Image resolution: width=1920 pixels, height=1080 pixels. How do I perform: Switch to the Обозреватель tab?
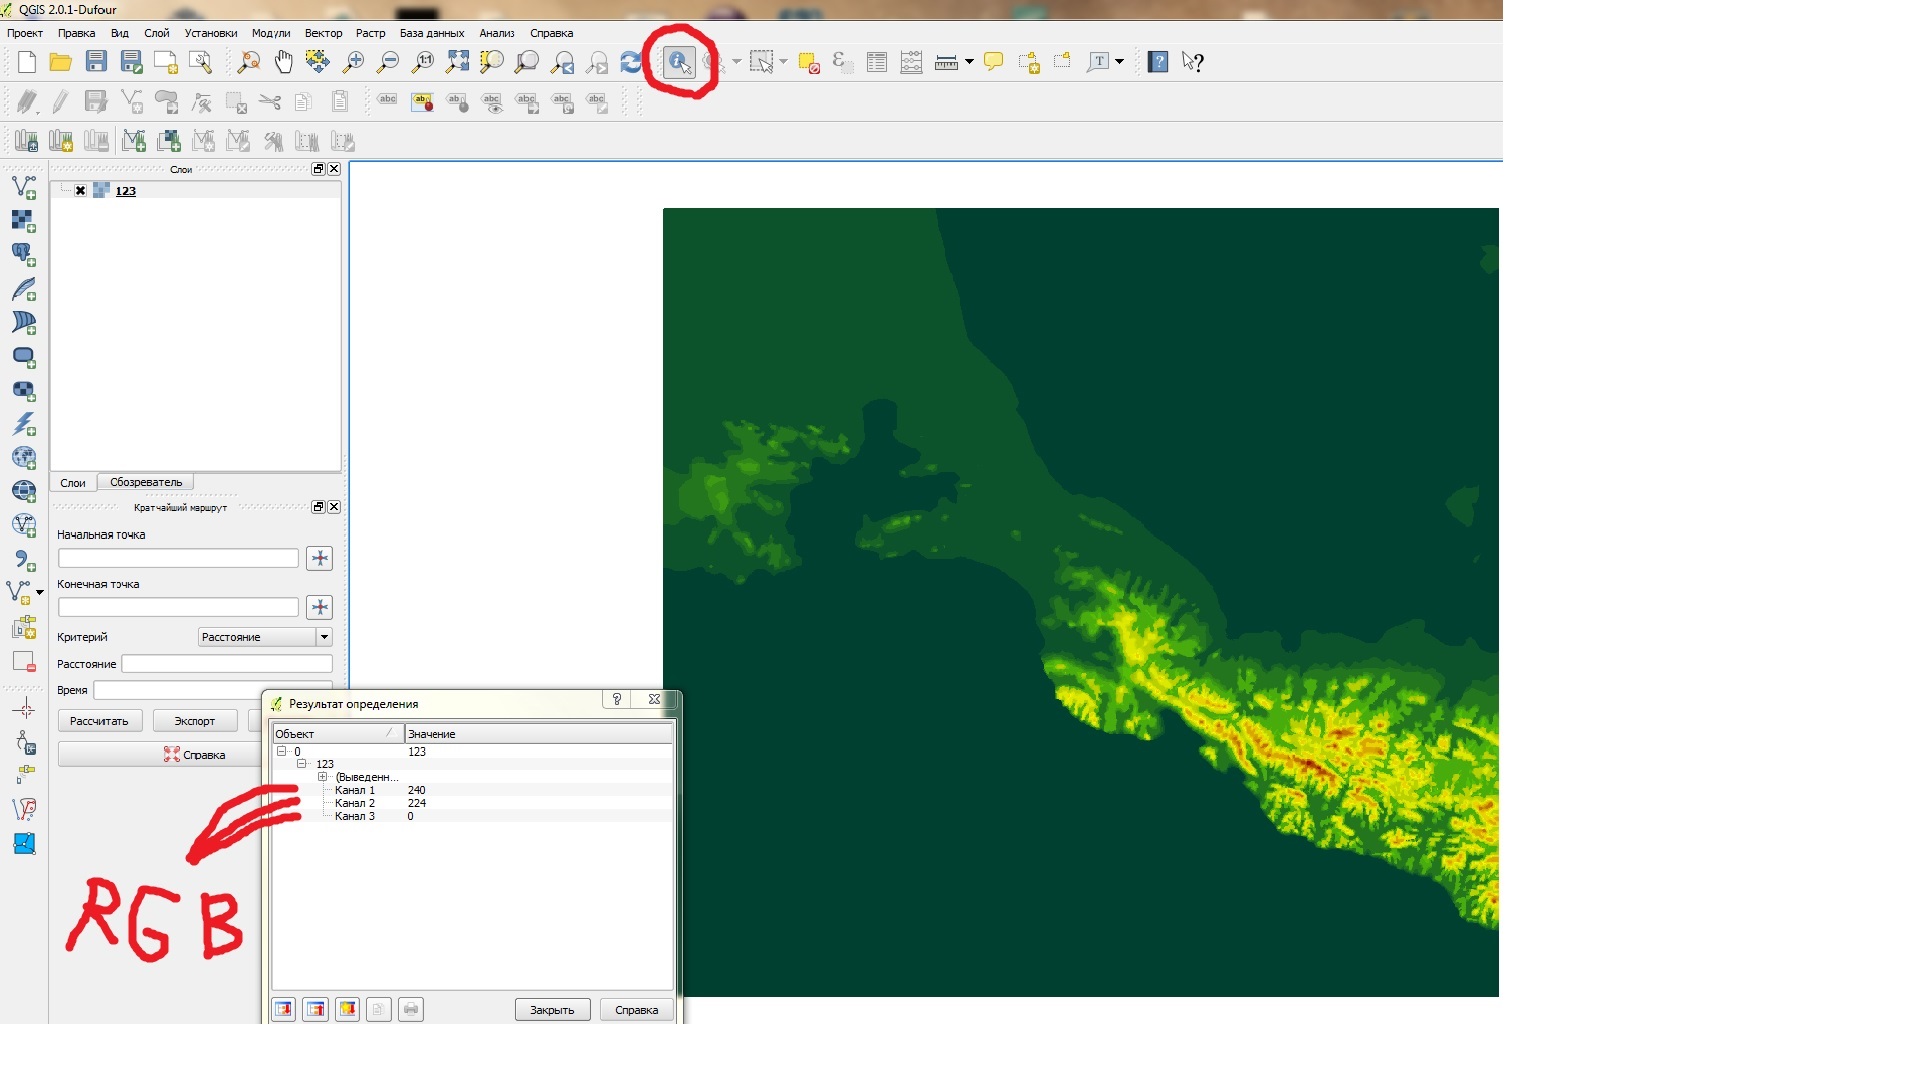[146, 482]
